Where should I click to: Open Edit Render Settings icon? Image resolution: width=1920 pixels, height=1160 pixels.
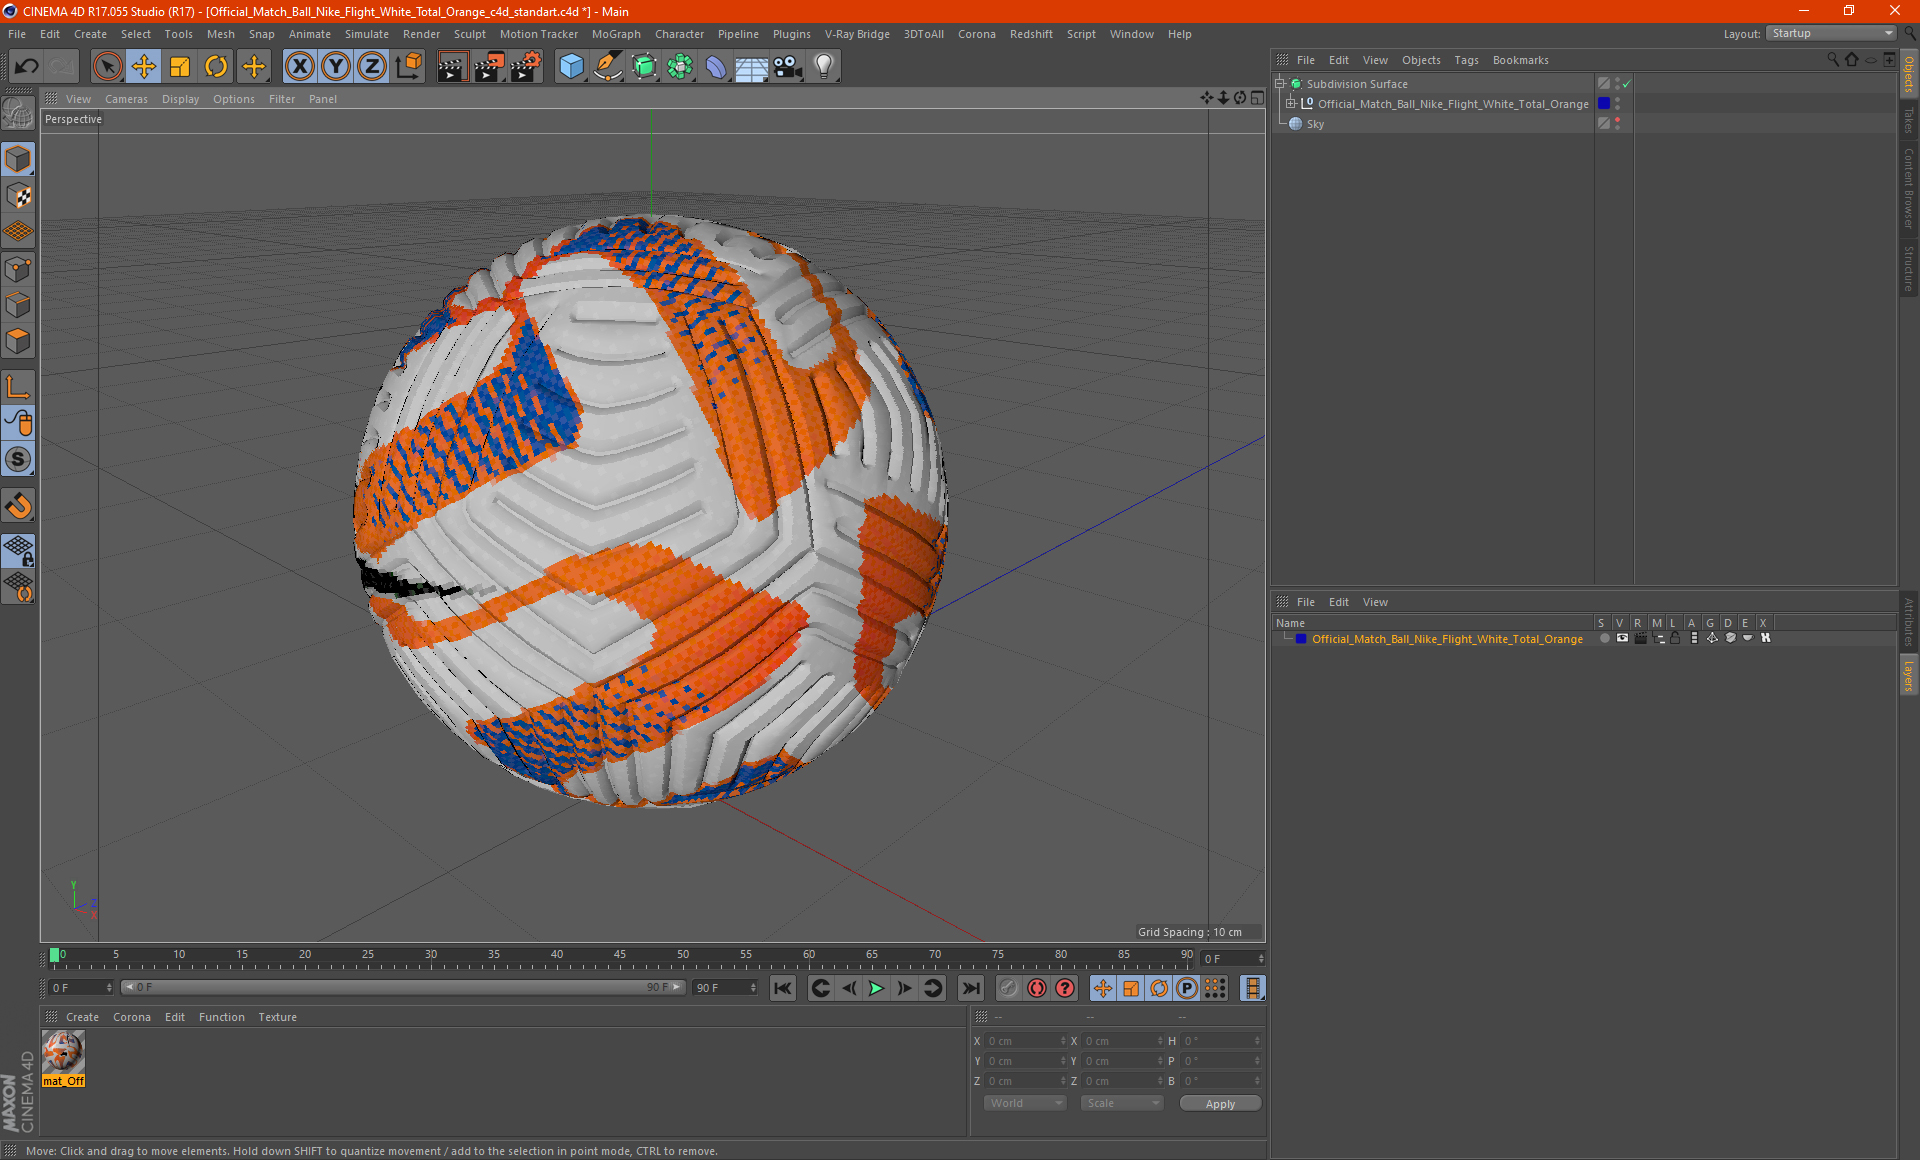pyautogui.click(x=526, y=67)
